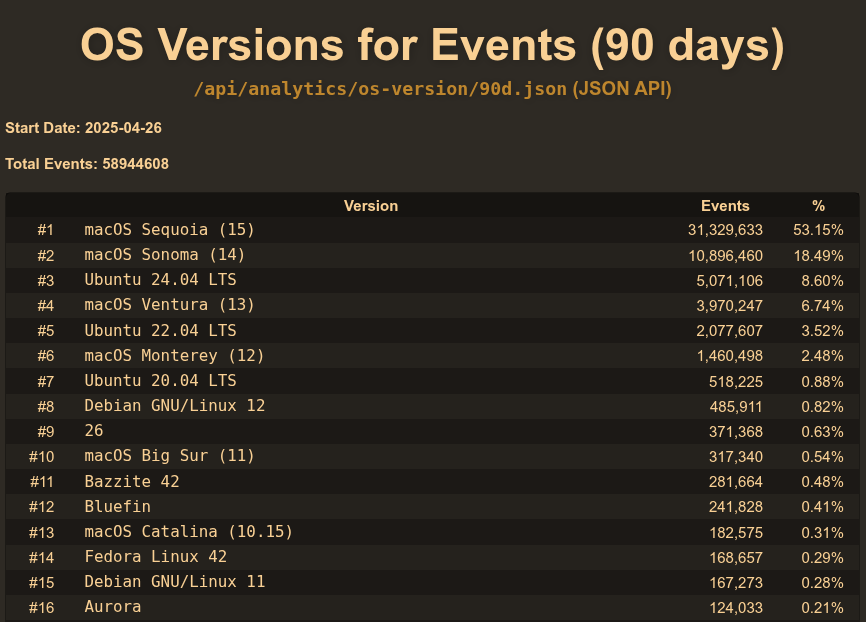
Task: Select 'Aurora' row name
Action: tap(113, 607)
